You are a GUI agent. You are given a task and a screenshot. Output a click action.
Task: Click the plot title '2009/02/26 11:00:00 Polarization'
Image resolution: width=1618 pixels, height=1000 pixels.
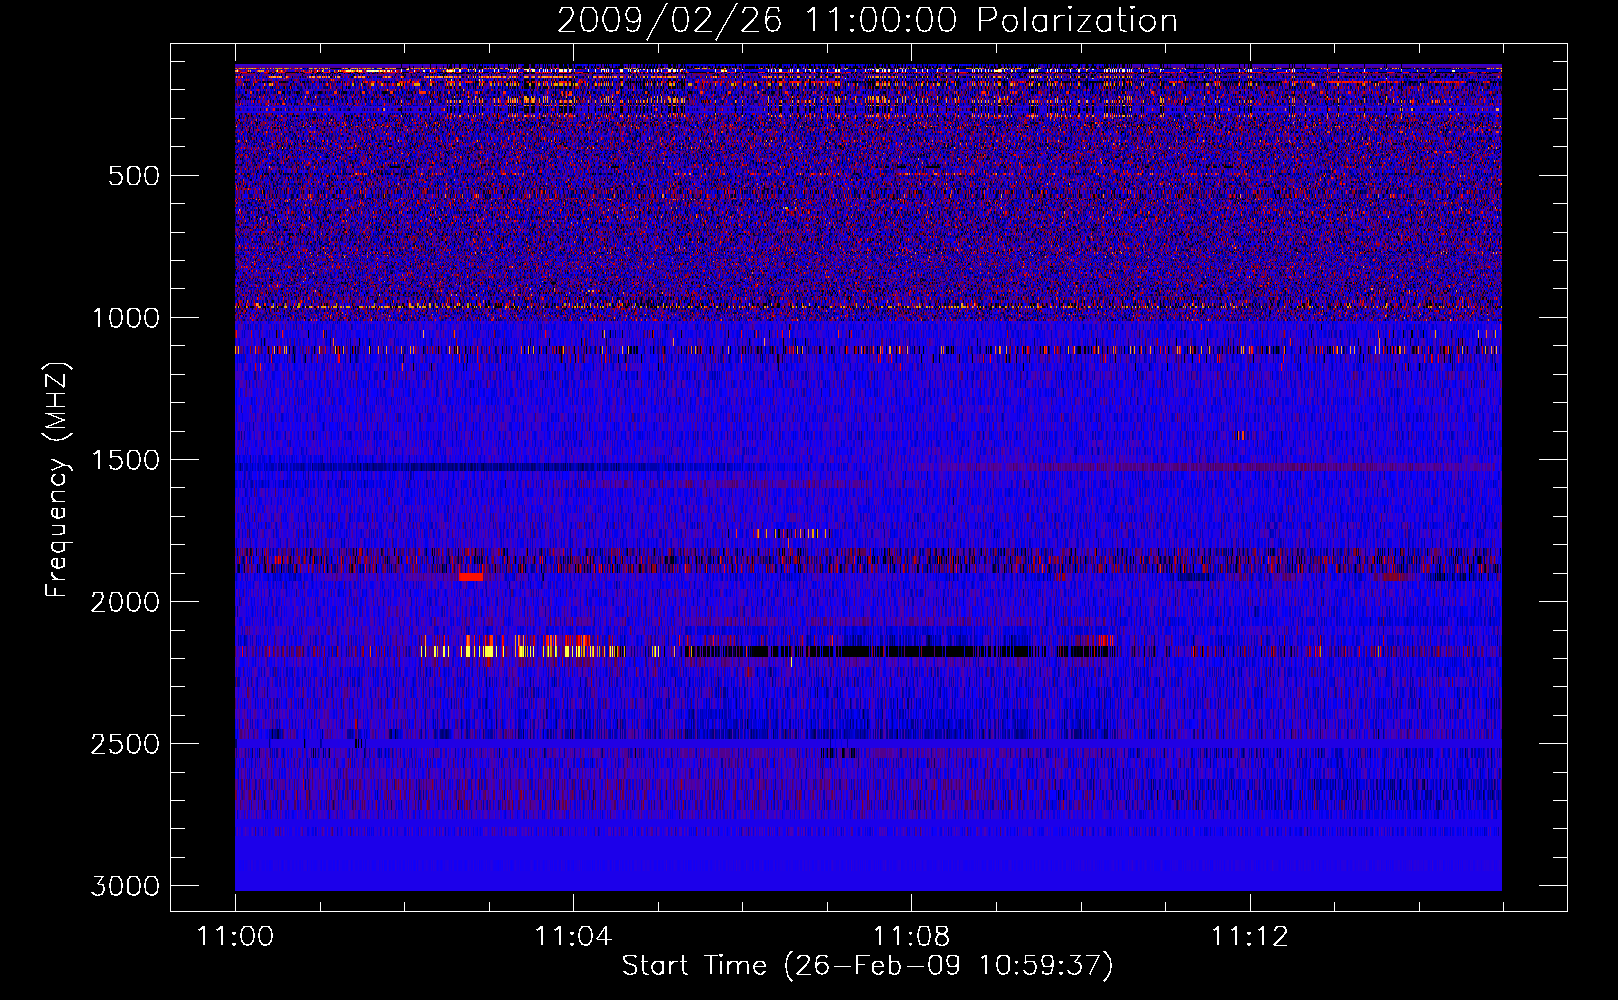coord(867,20)
